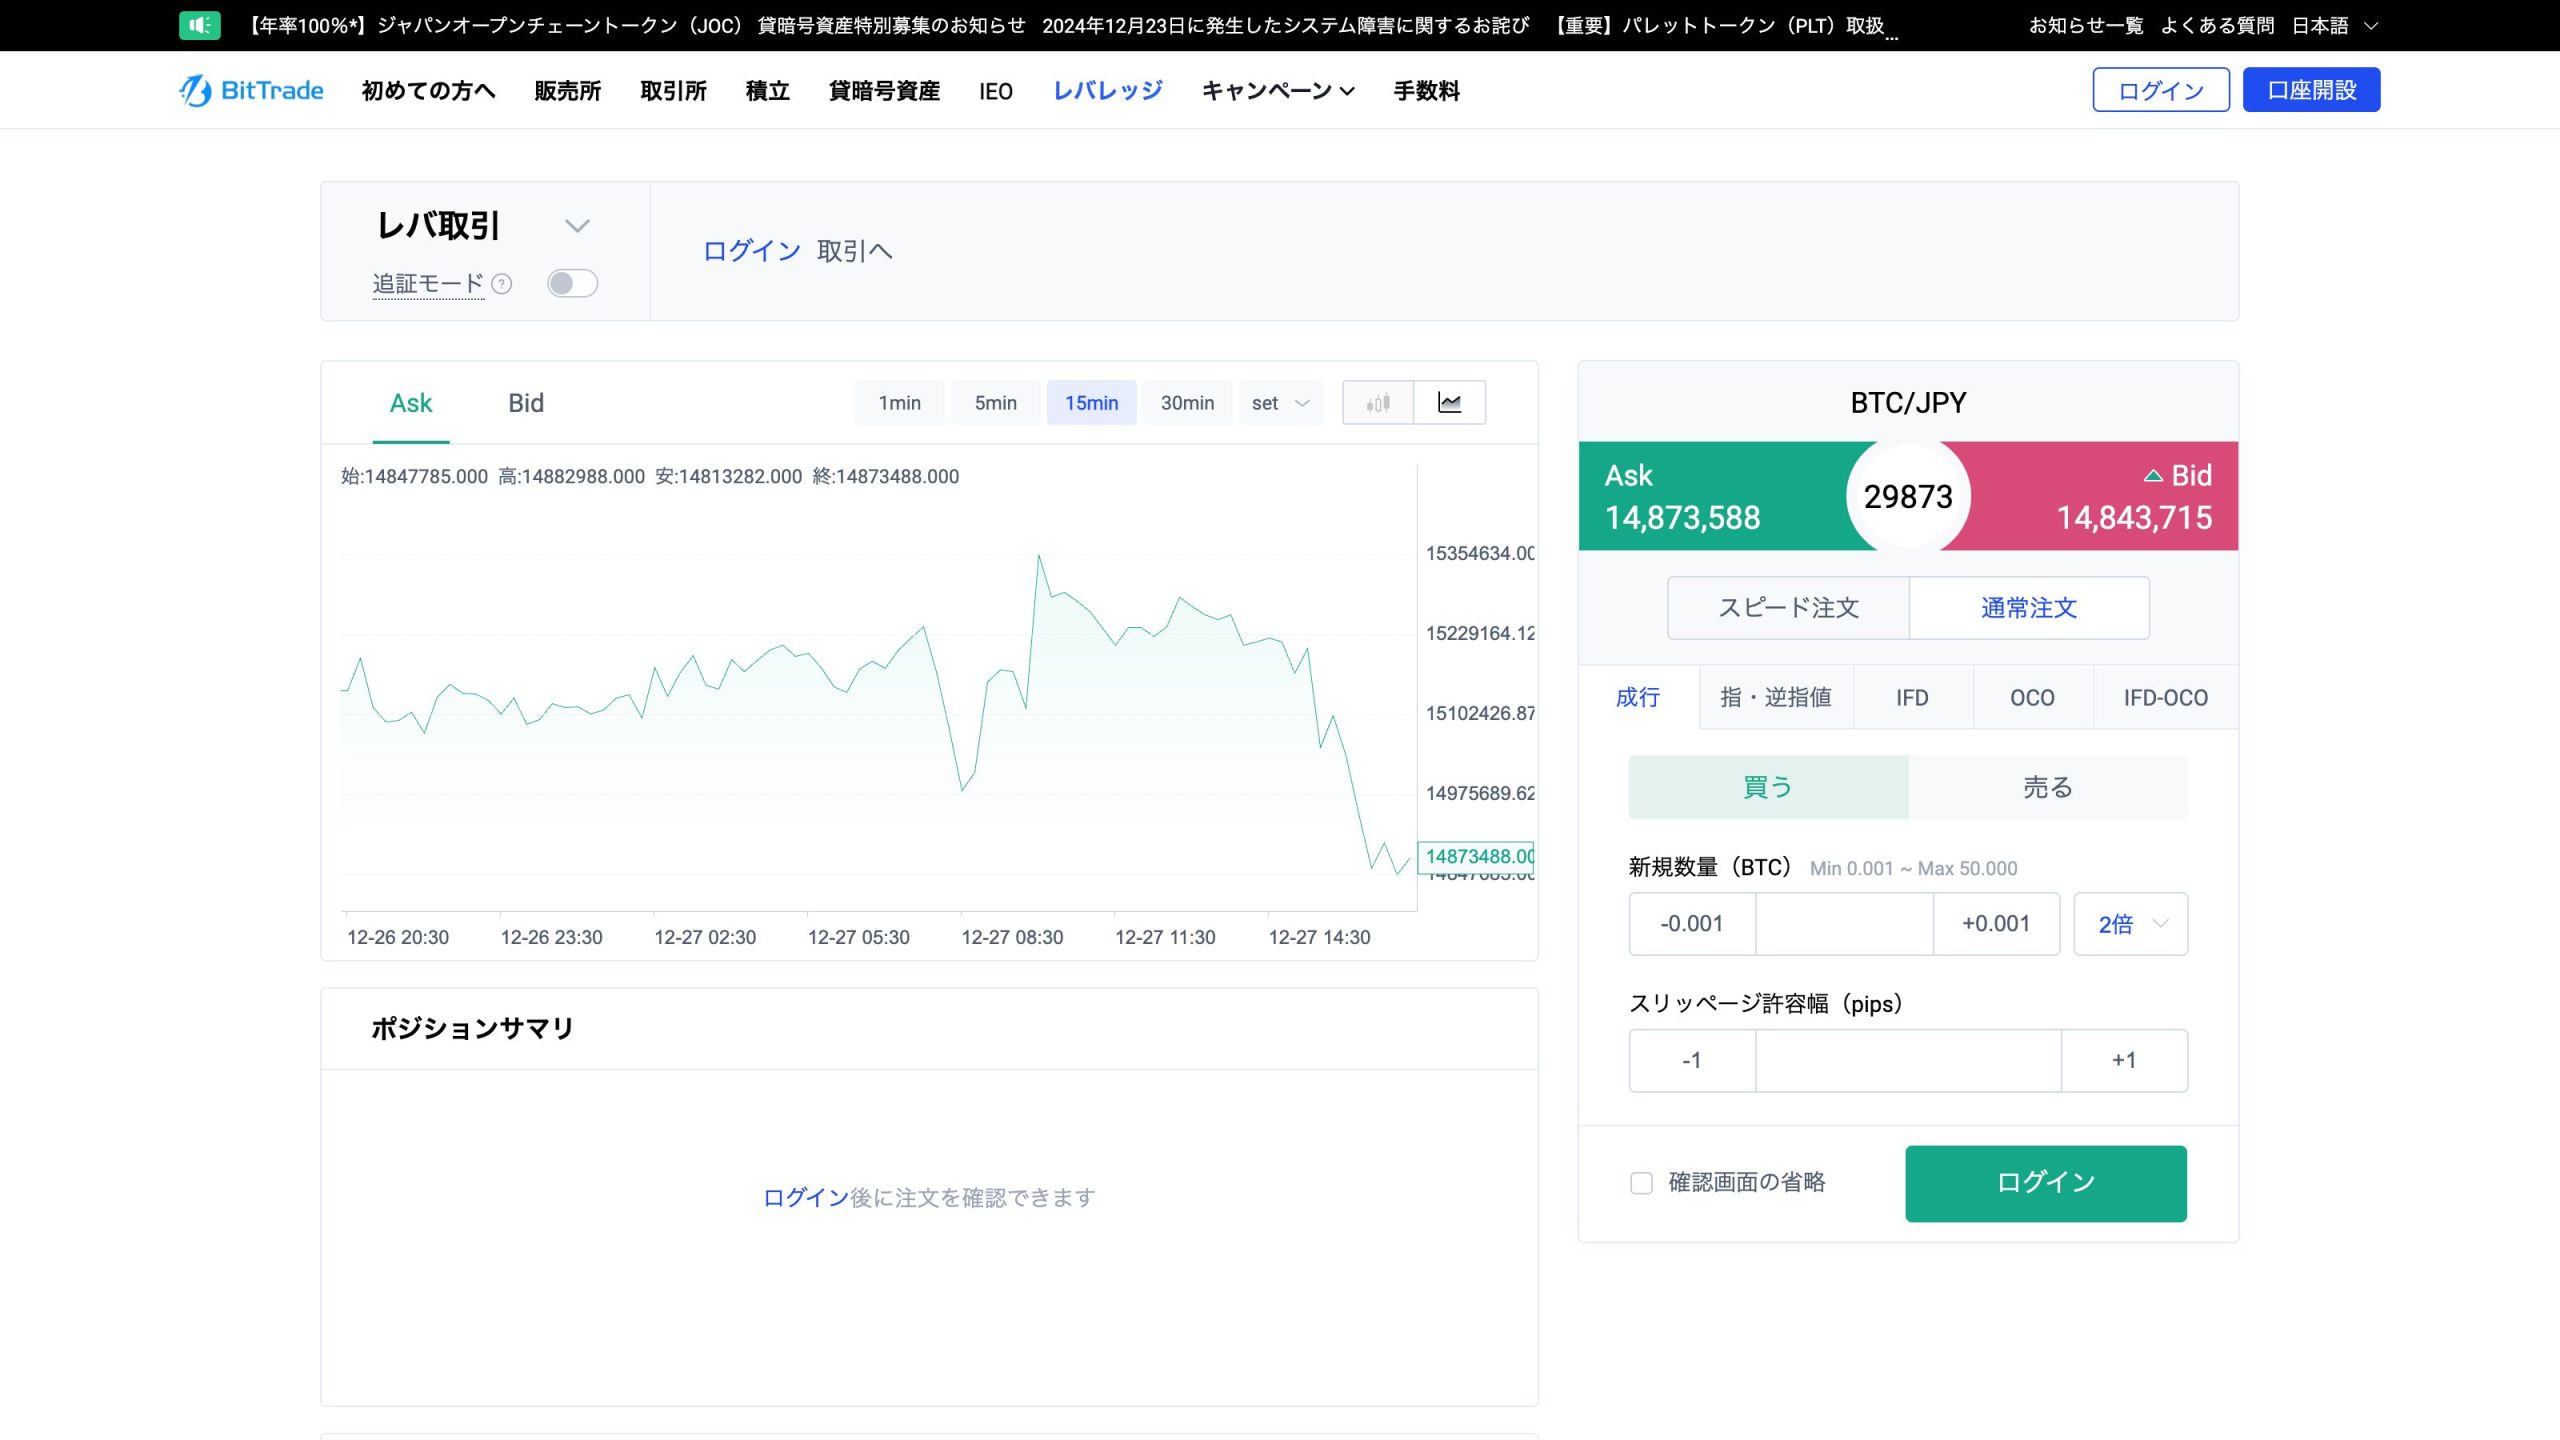Viewport: 2560px width, 1440px height.
Task: Expand the レバ取引 dropdown chevron
Action: 577,226
